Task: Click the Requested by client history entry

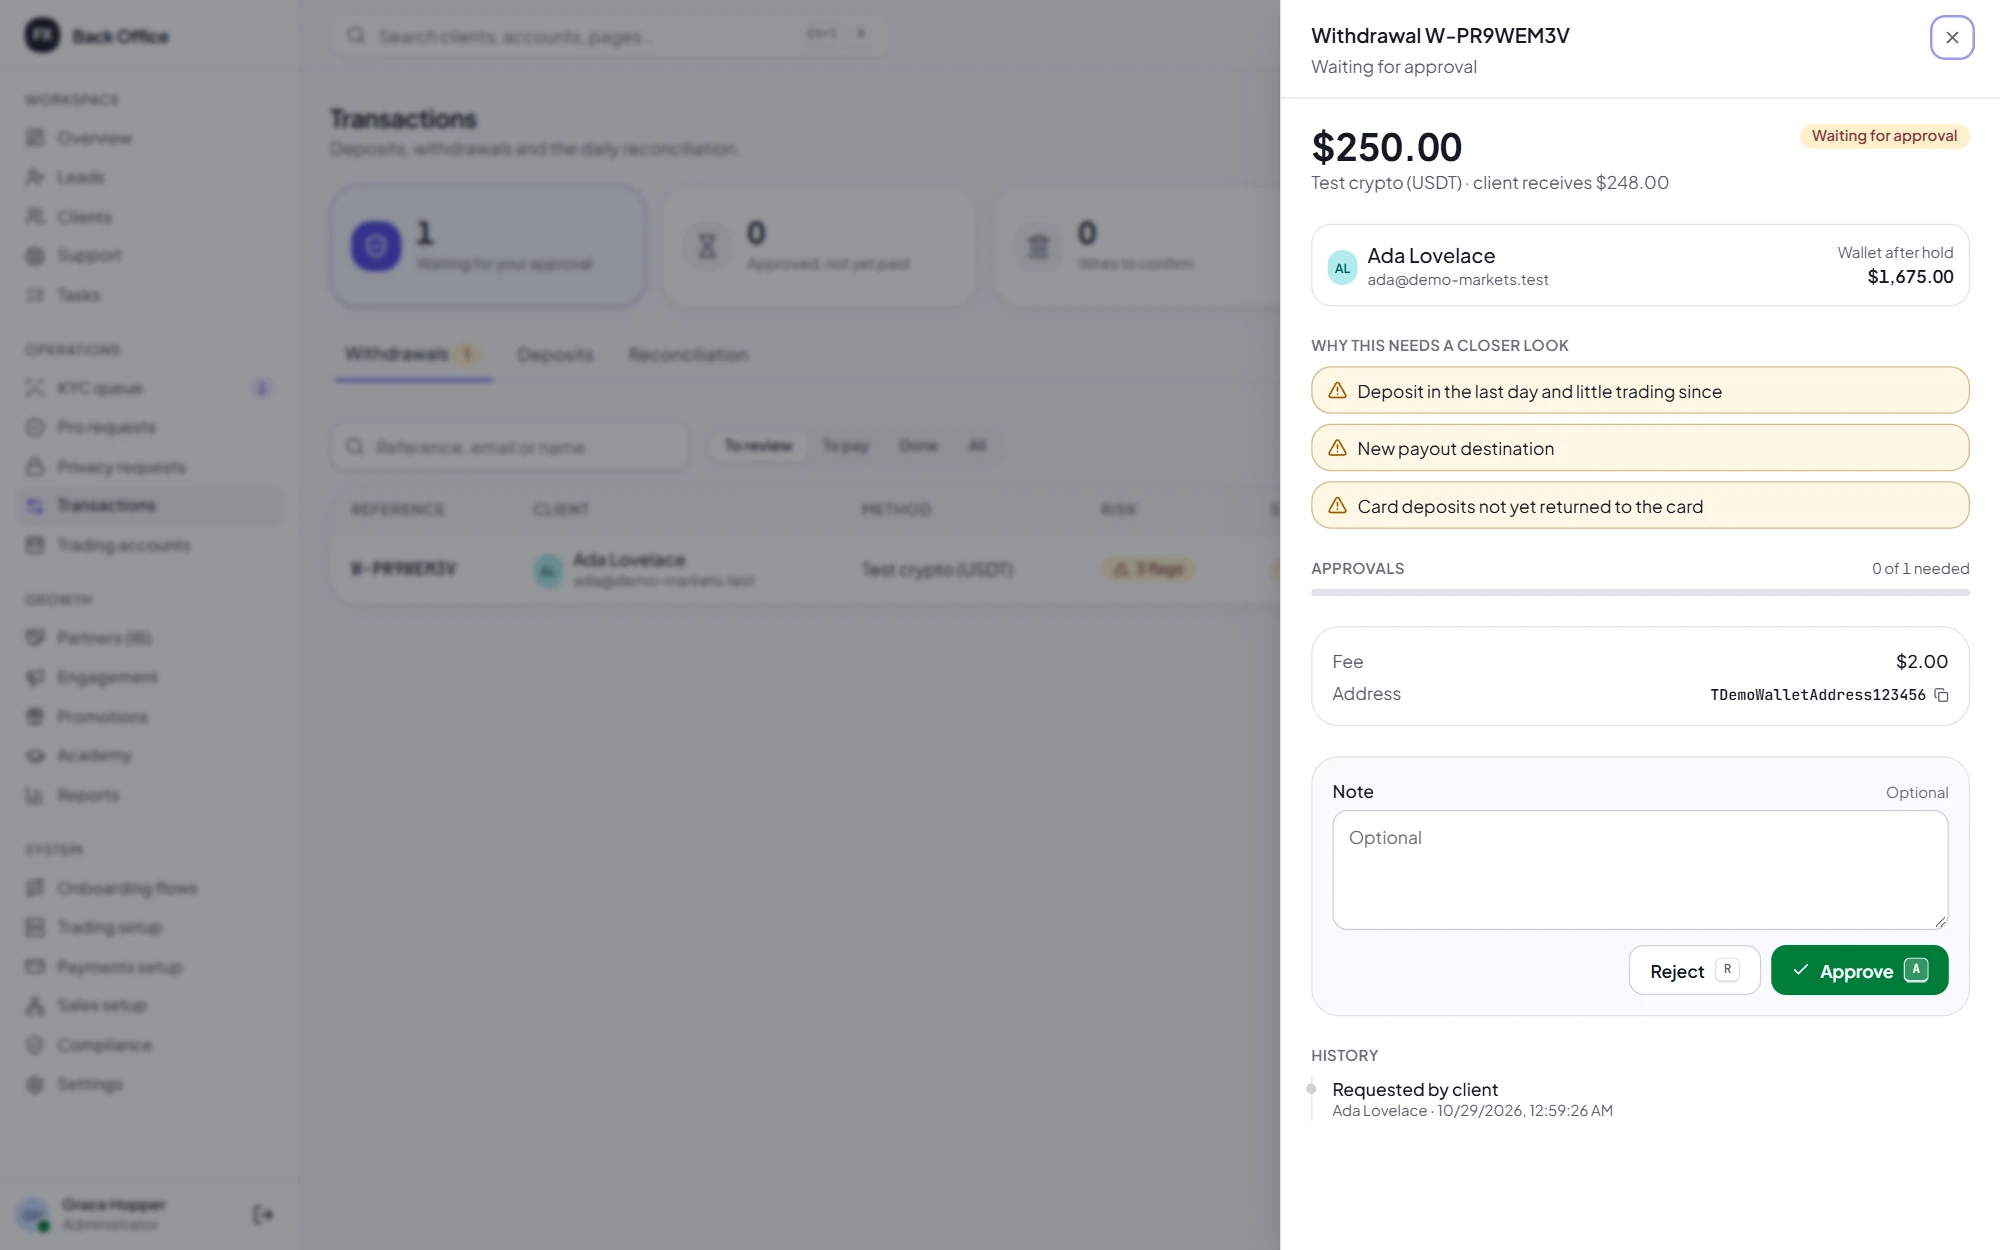Action: click(1472, 1099)
